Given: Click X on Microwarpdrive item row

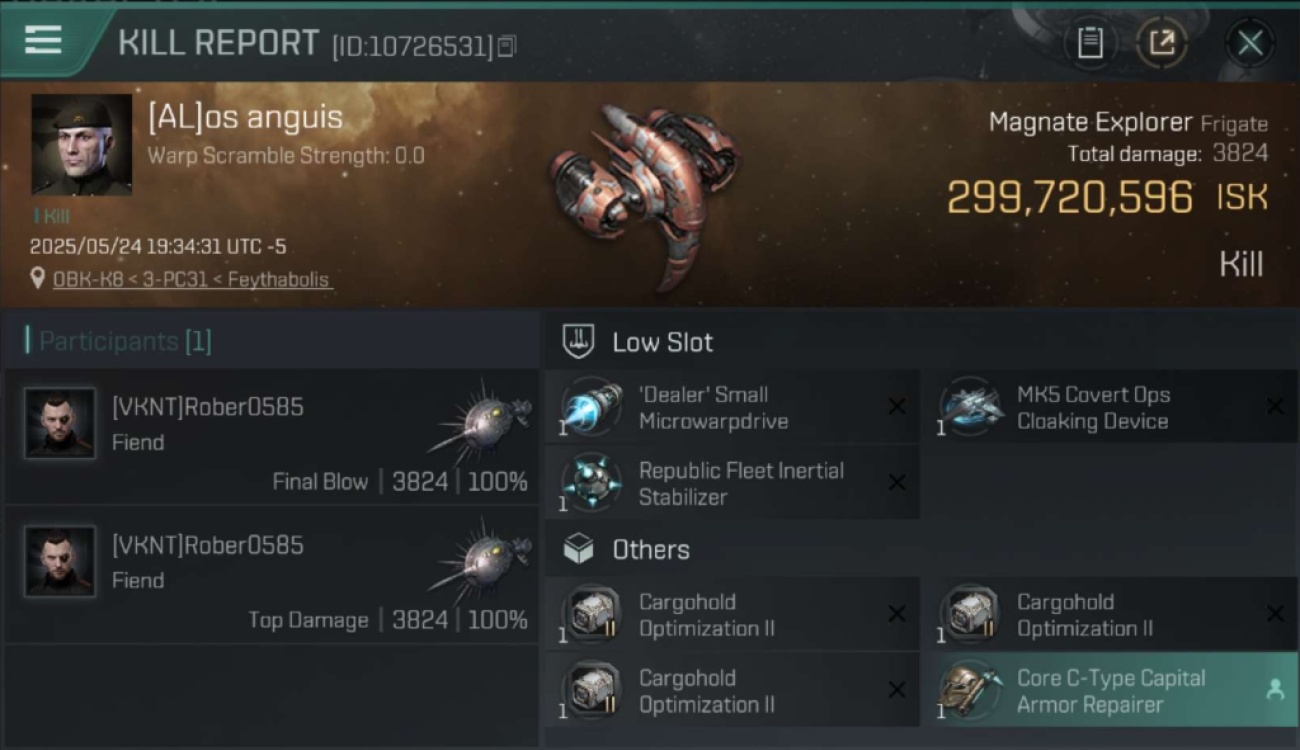Looking at the screenshot, I should coord(897,406).
